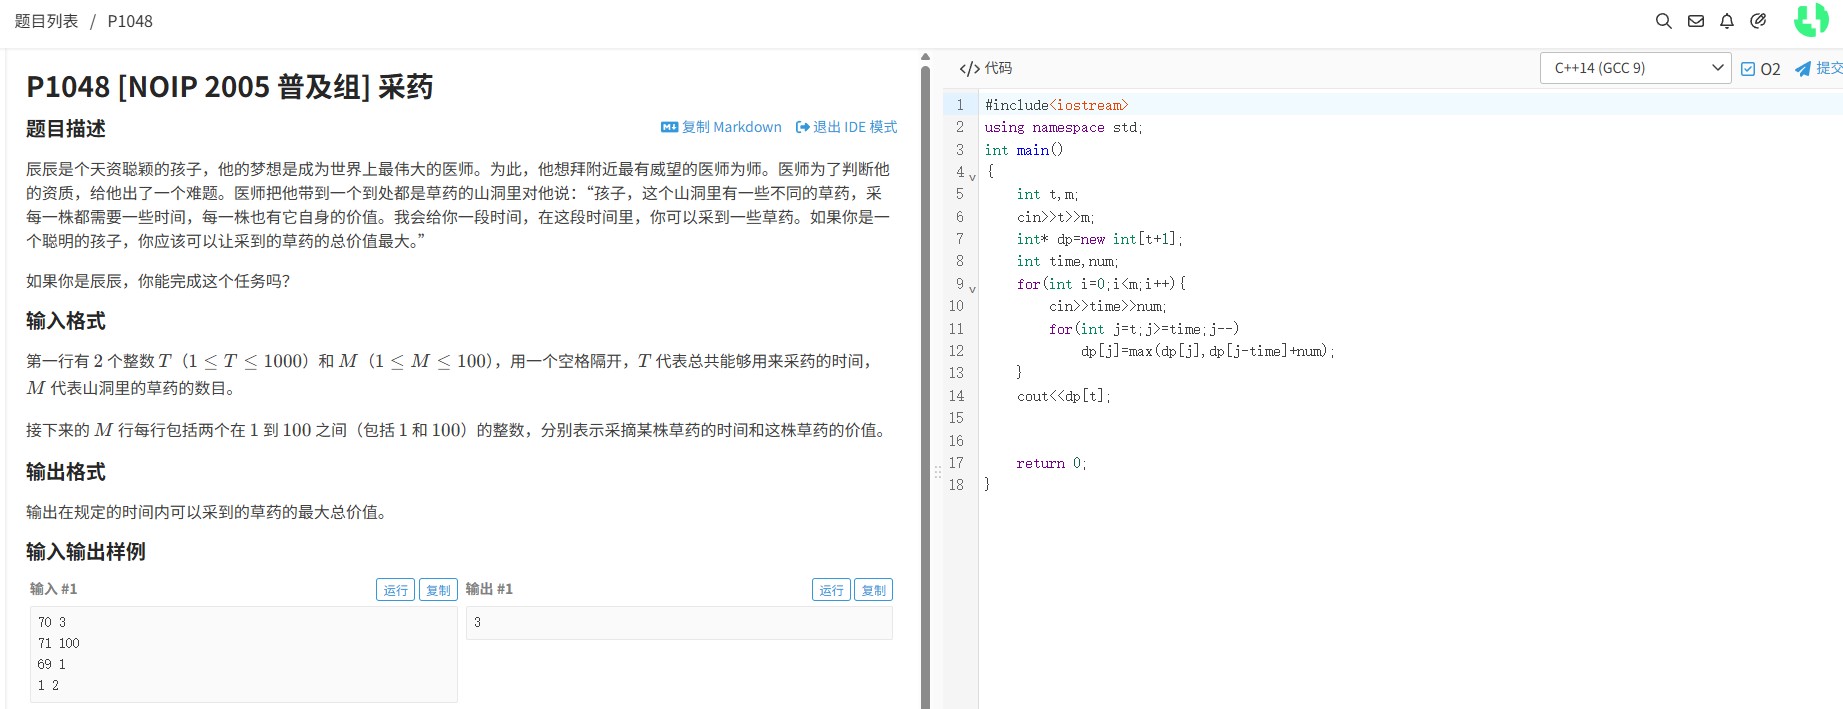Click code line 'return 0;'
The image size is (1843, 709).
point(1052,463)
